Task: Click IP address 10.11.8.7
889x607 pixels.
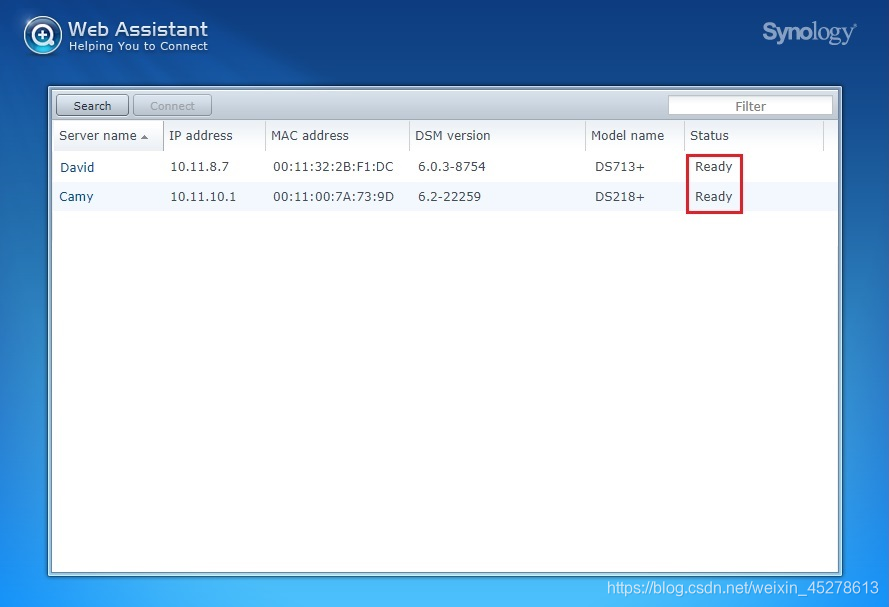Action: (200, 167)
